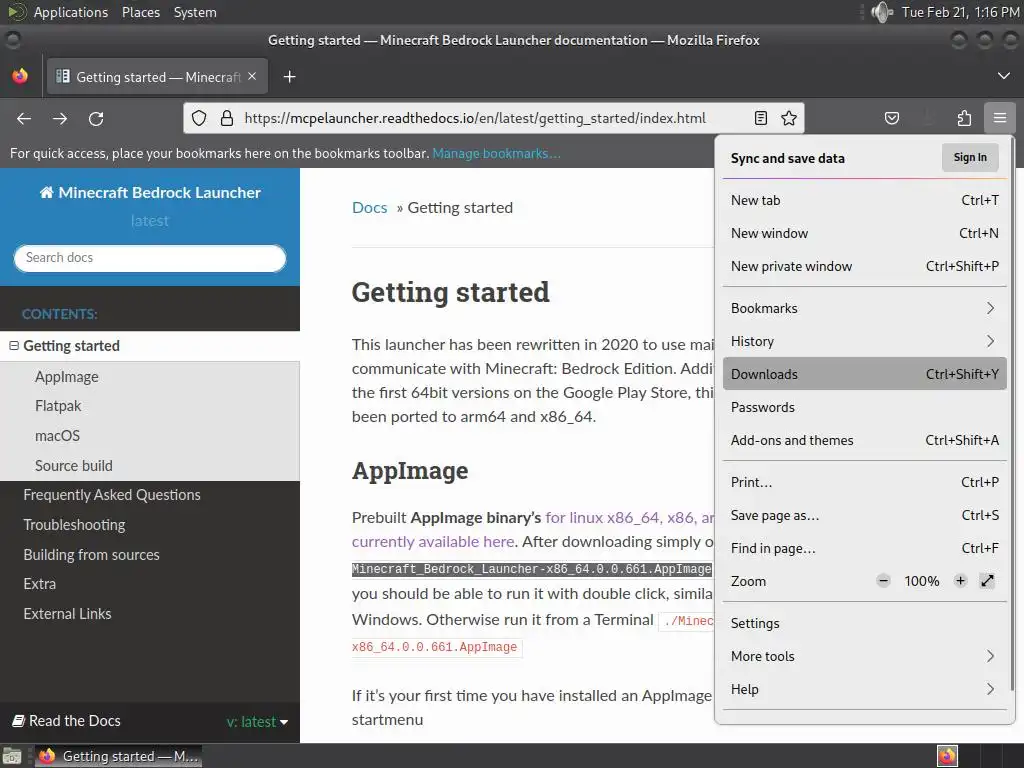Collapse the Getting started tree section
The width and height of the screenshot is (1024, 768).
[x=14, y=345]
